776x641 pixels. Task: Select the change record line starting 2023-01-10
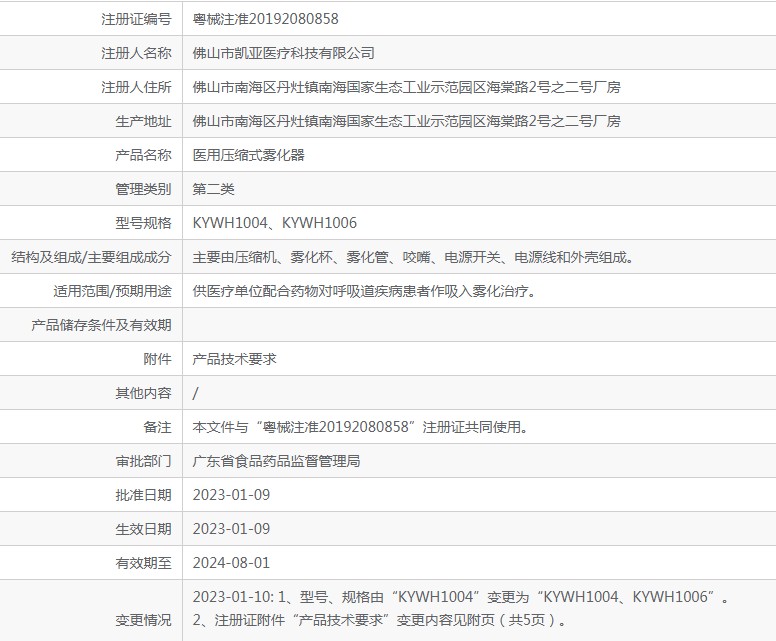pos(461,597)
